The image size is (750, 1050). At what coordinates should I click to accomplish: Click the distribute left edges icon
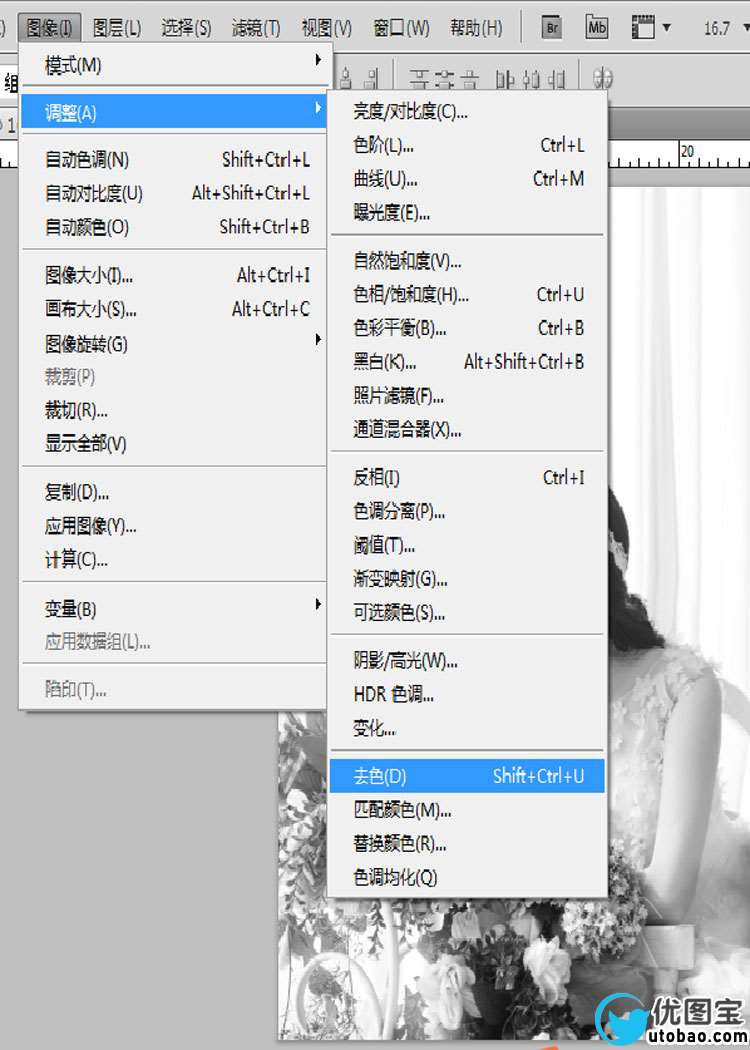pyautogui.click(x=505, y=80)
